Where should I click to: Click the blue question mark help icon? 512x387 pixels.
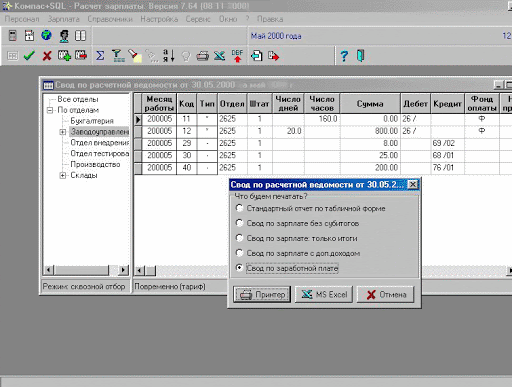tap(344, 56)
